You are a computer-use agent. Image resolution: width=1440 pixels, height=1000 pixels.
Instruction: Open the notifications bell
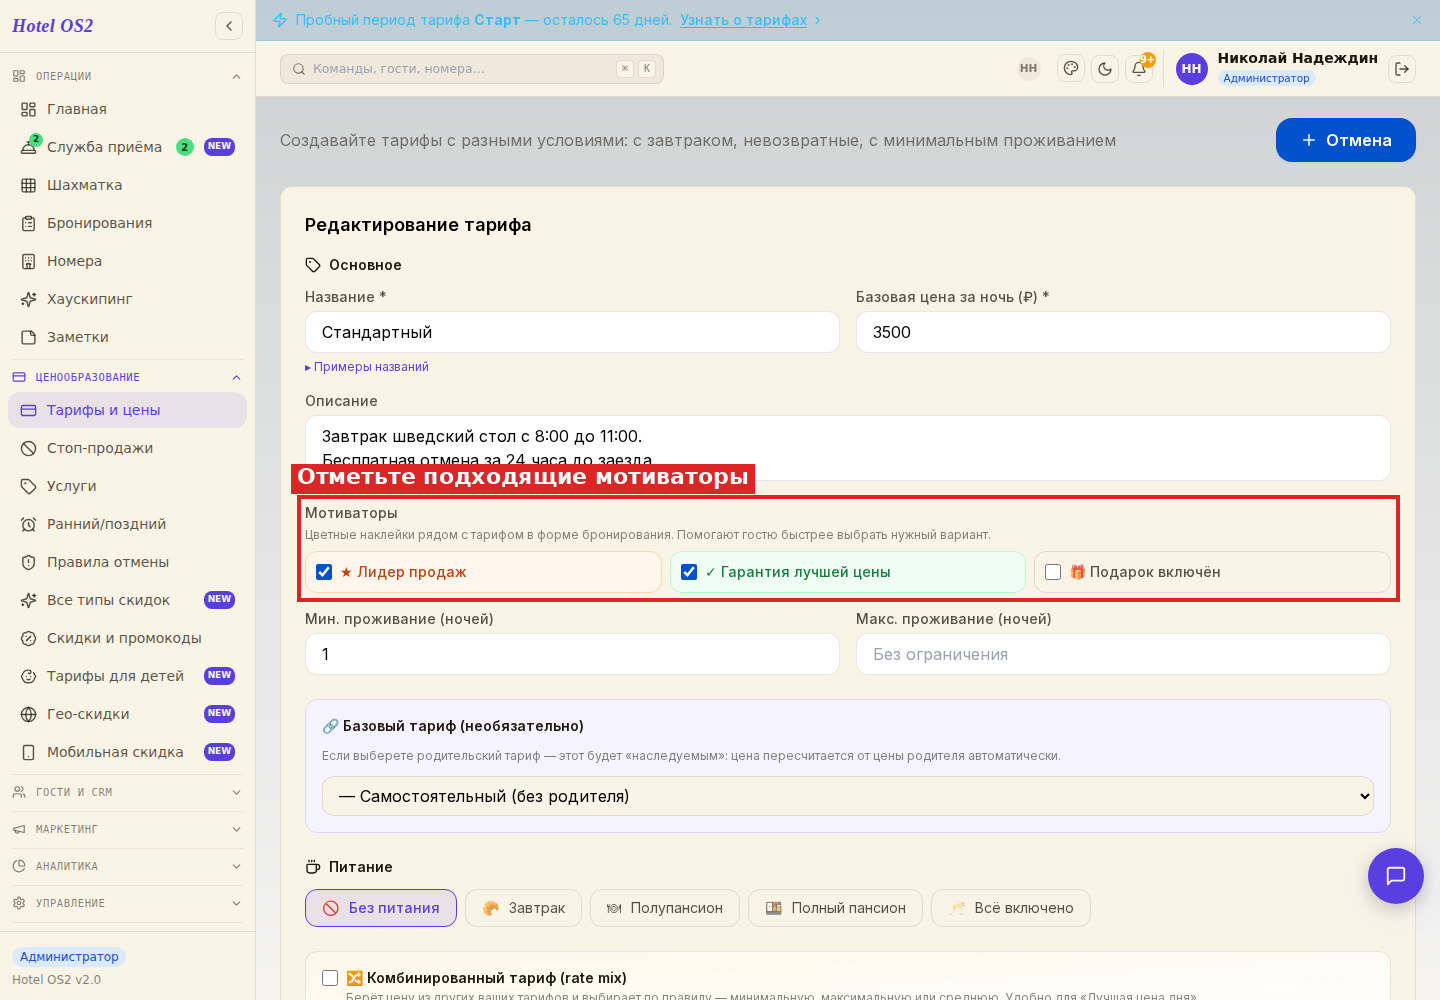click(1139, 69)
